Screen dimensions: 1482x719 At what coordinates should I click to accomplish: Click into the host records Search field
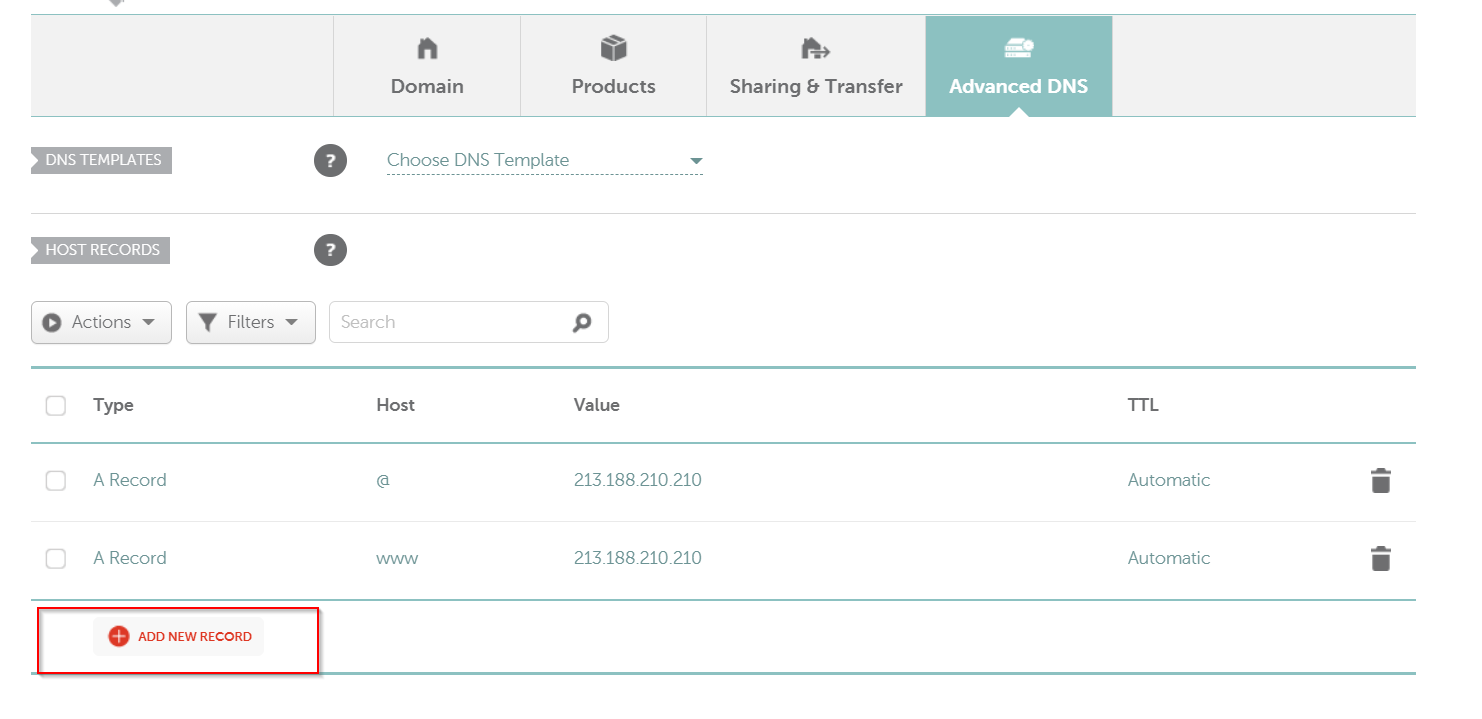pos(450,323)
